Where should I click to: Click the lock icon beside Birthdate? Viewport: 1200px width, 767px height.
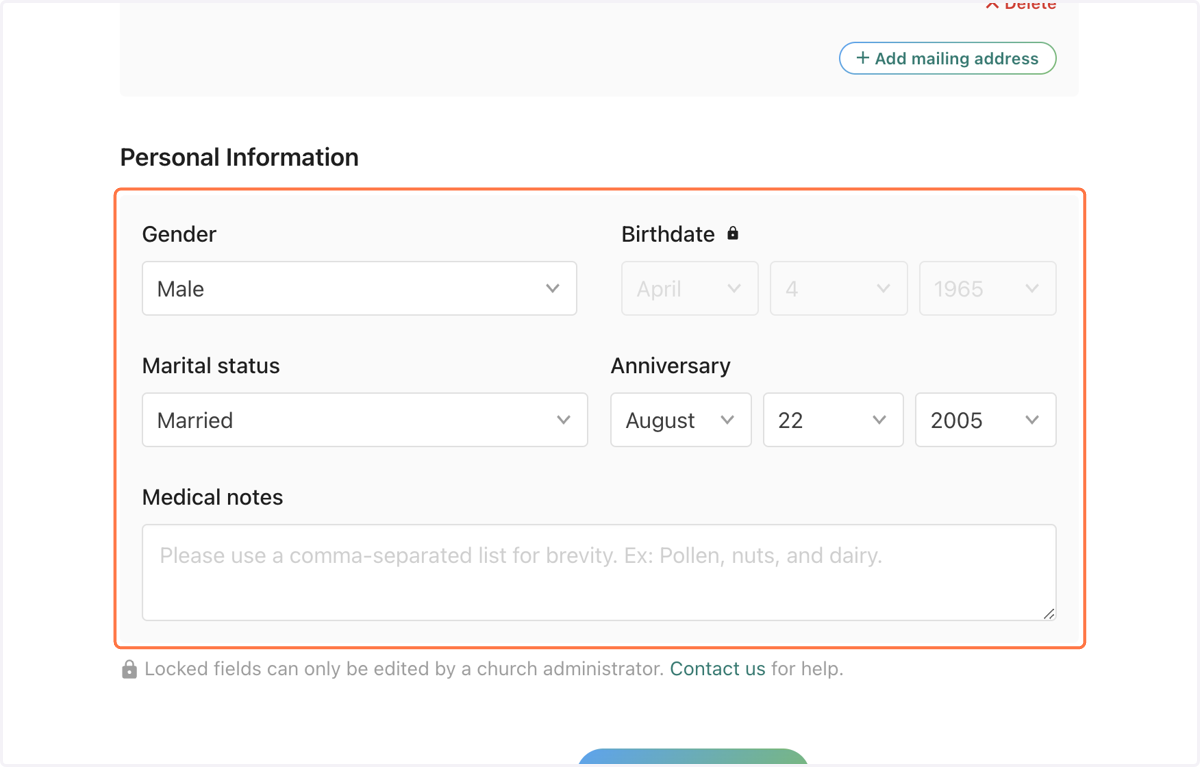733,233
